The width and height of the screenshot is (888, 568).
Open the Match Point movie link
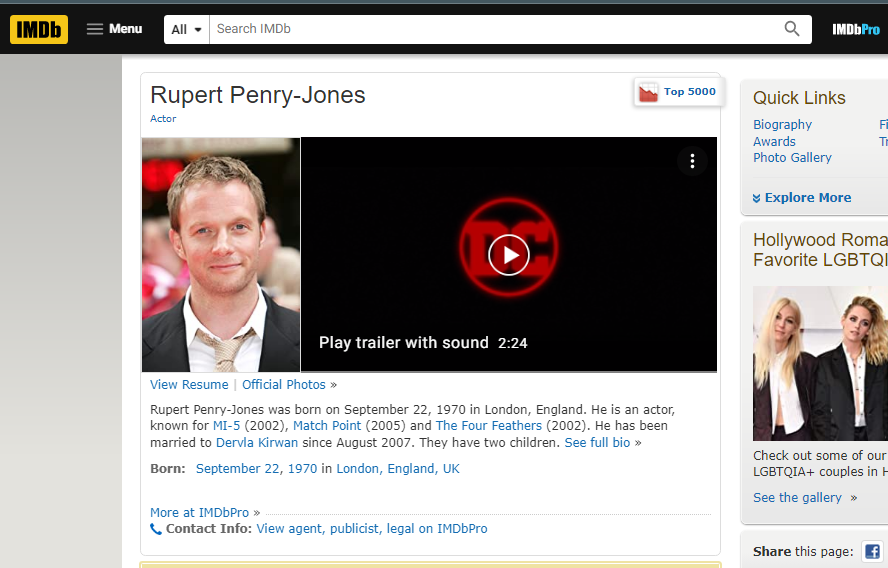tap(325, 426)
